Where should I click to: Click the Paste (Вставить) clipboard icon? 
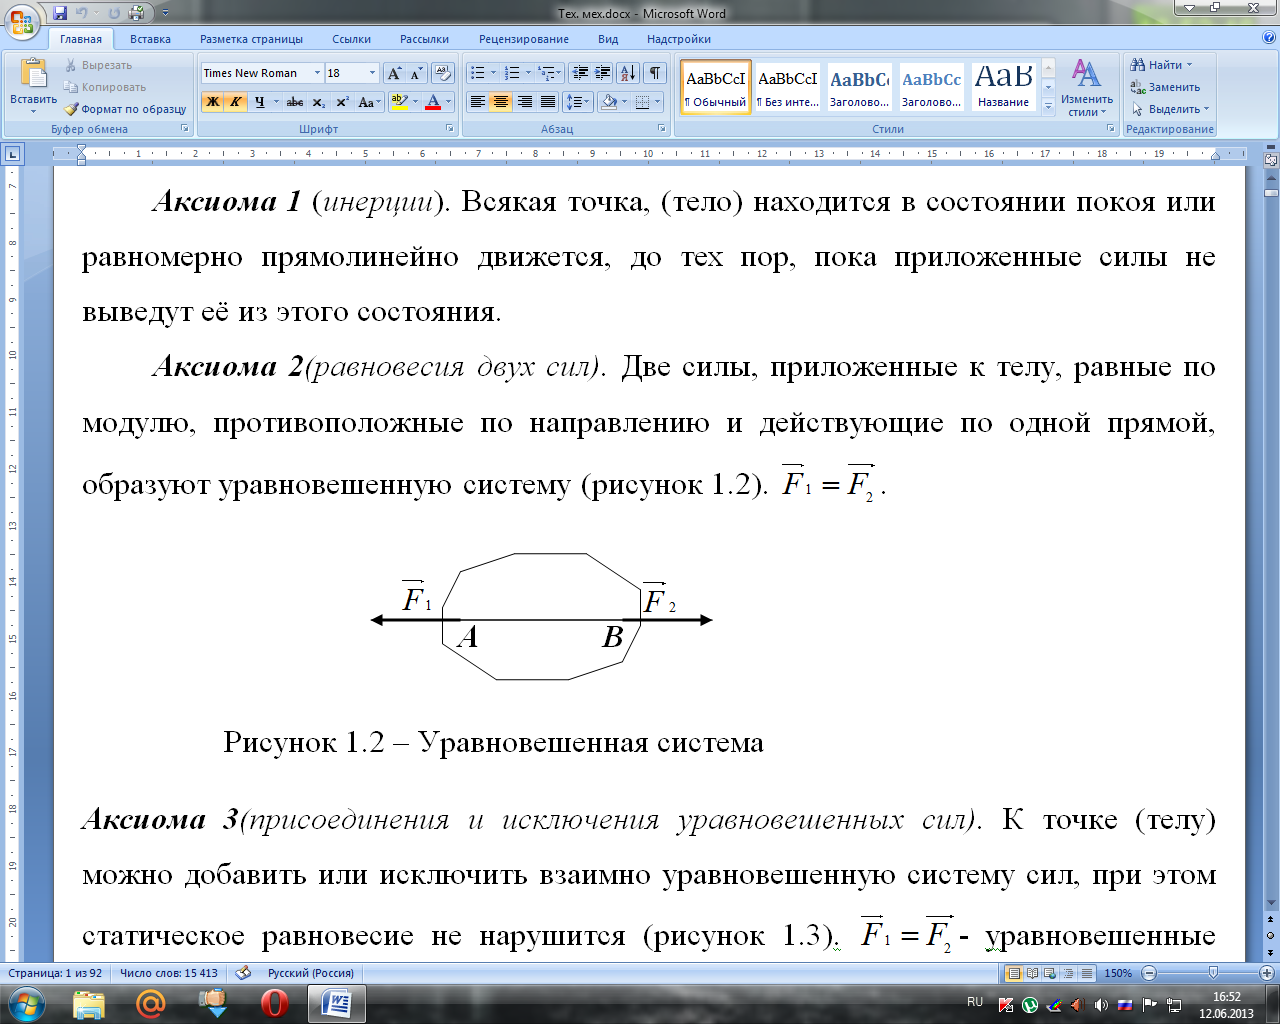coord(34,74)
